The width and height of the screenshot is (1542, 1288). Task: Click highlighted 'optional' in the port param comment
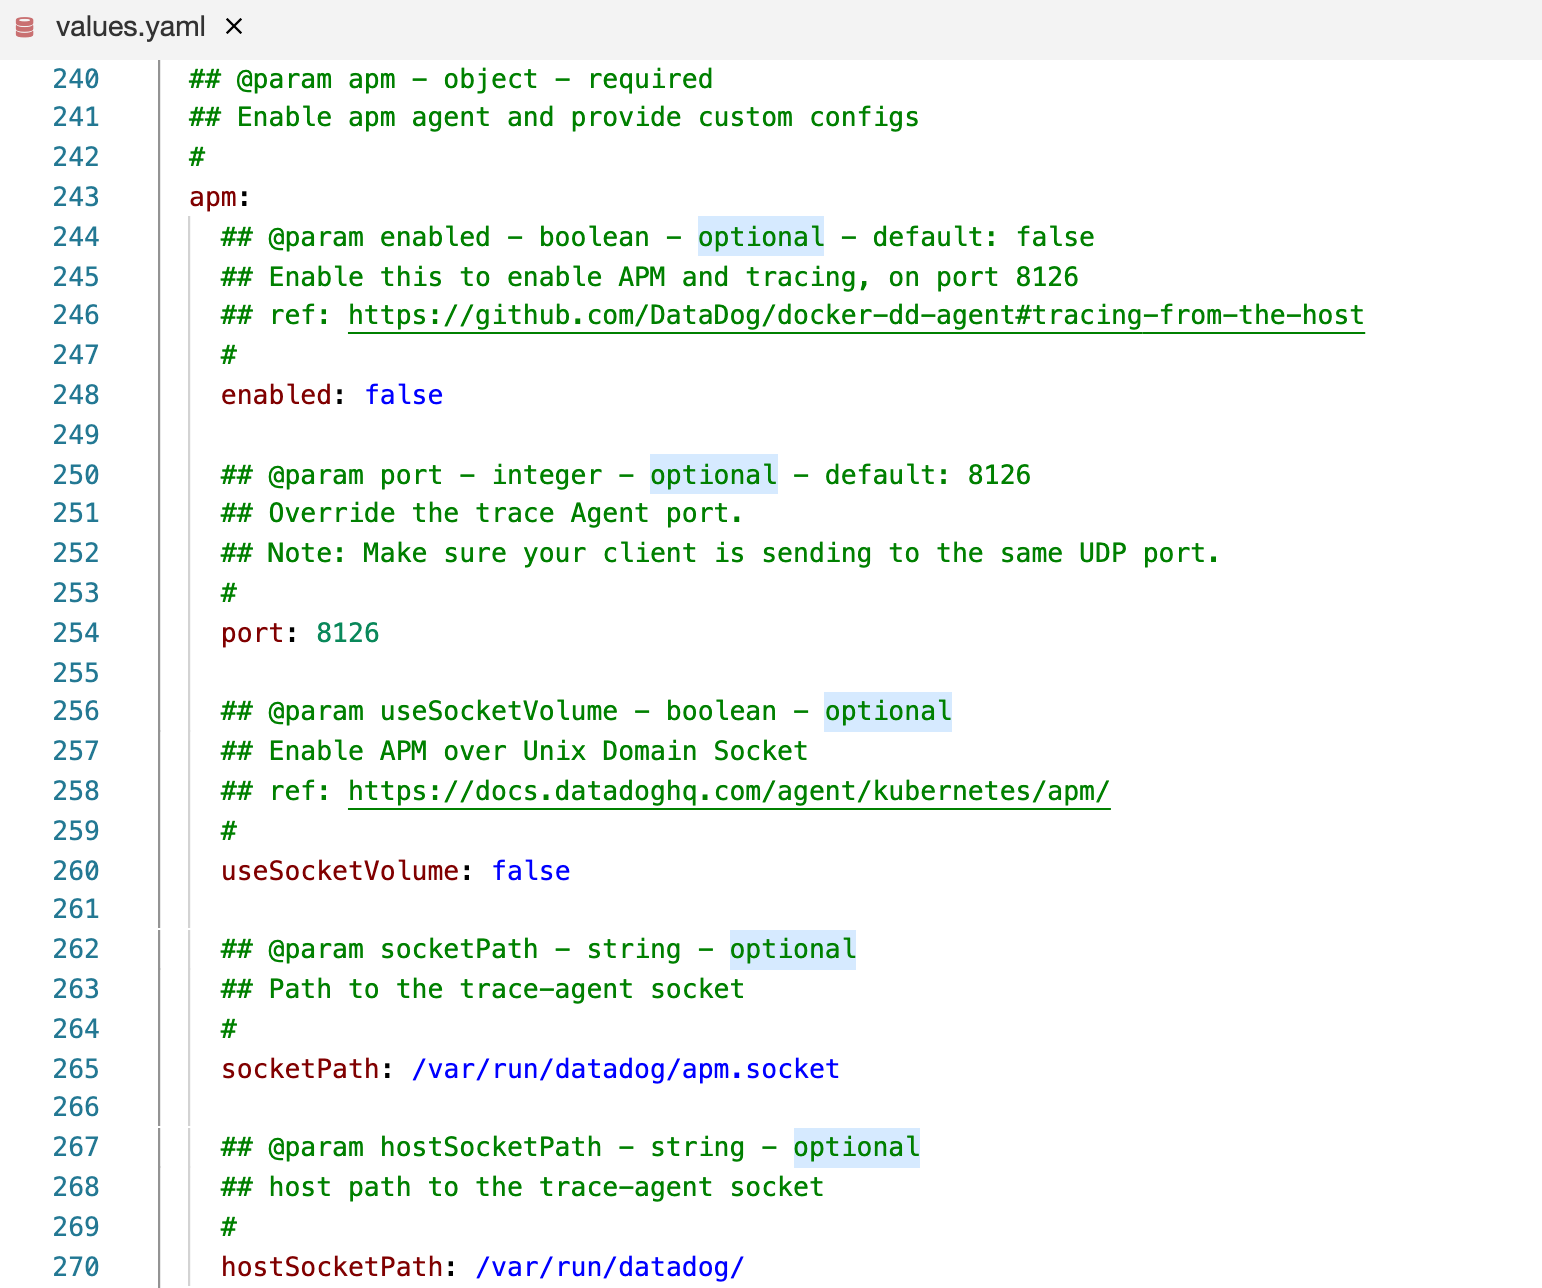click(x=713, y=475)
